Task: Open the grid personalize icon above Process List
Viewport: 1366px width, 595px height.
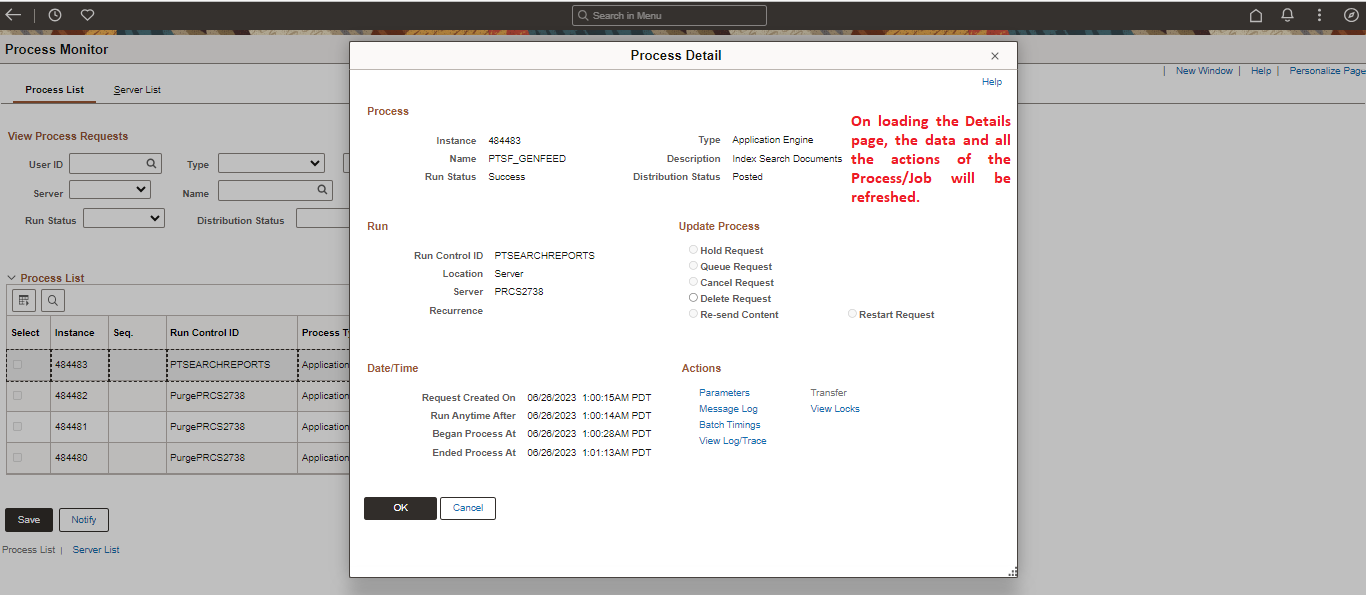Action: pos(23,299)
